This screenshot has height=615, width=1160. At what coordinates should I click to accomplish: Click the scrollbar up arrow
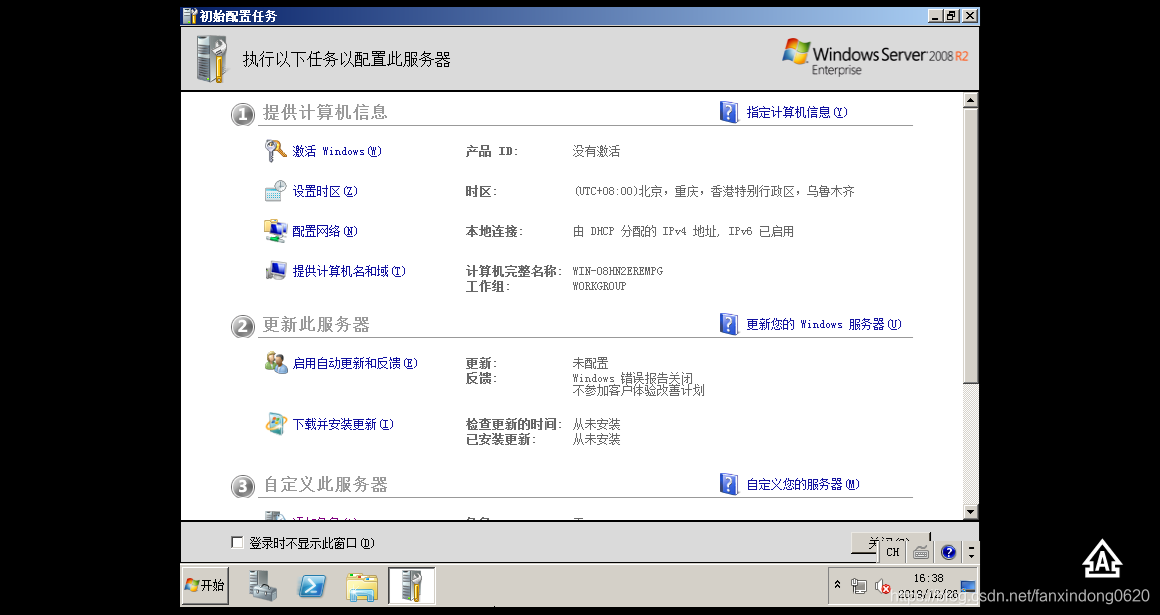pyautogui.click(x=971, y=100)
